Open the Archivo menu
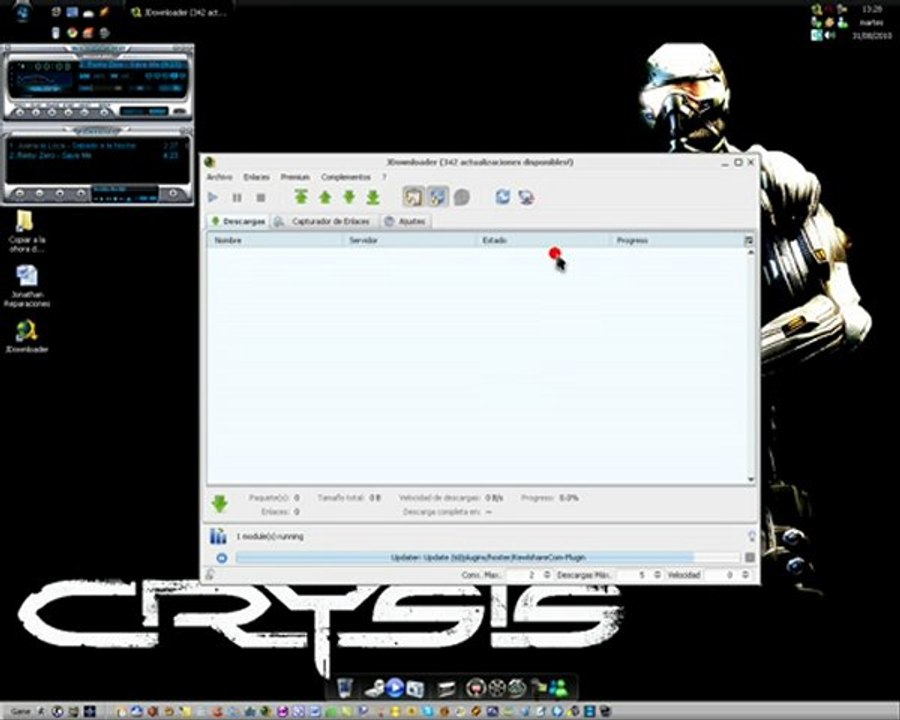This screenshot has height=720, width=900. pyautogui.click(x=220, y=177)
